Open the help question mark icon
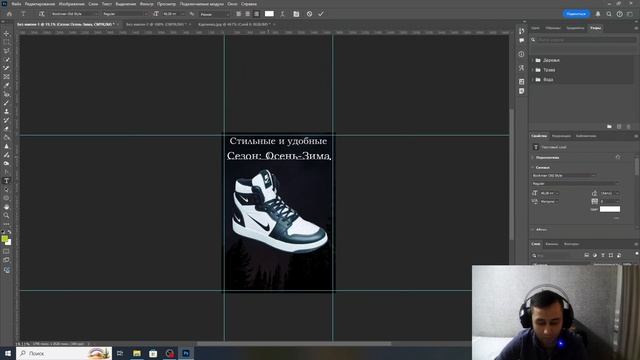640x360 pixels. 620,14
